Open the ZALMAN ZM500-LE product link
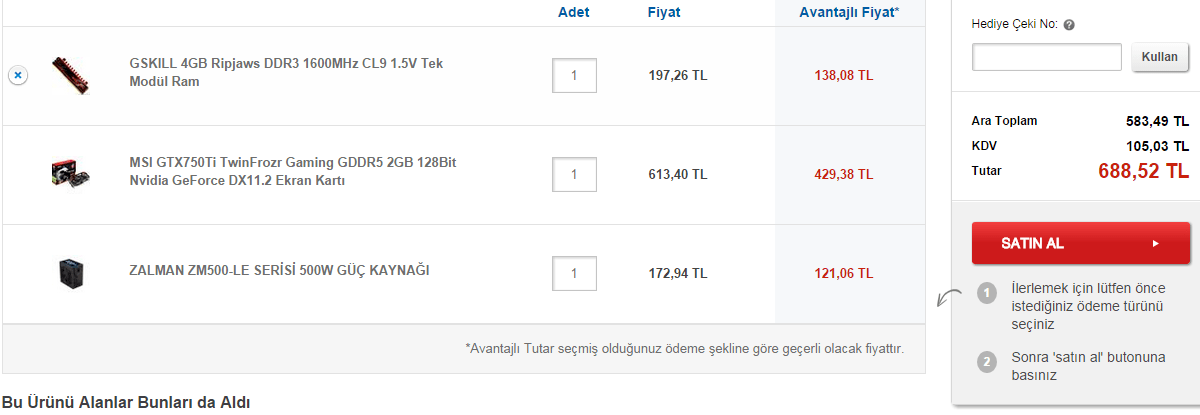The image size is (1200, 415). pos(279,270)
